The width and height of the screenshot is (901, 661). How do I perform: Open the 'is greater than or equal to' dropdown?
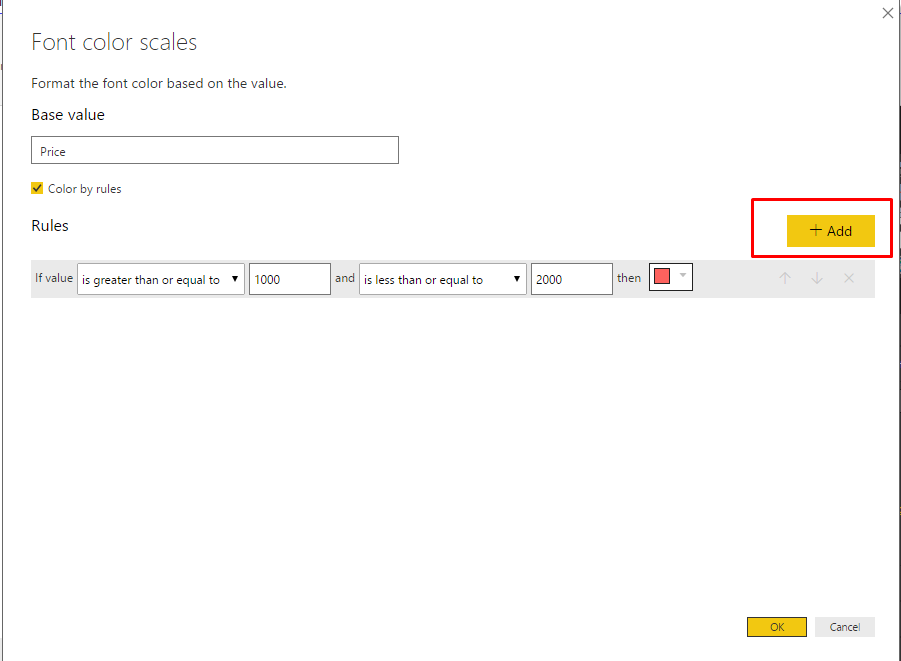click(x=160, y=280)
